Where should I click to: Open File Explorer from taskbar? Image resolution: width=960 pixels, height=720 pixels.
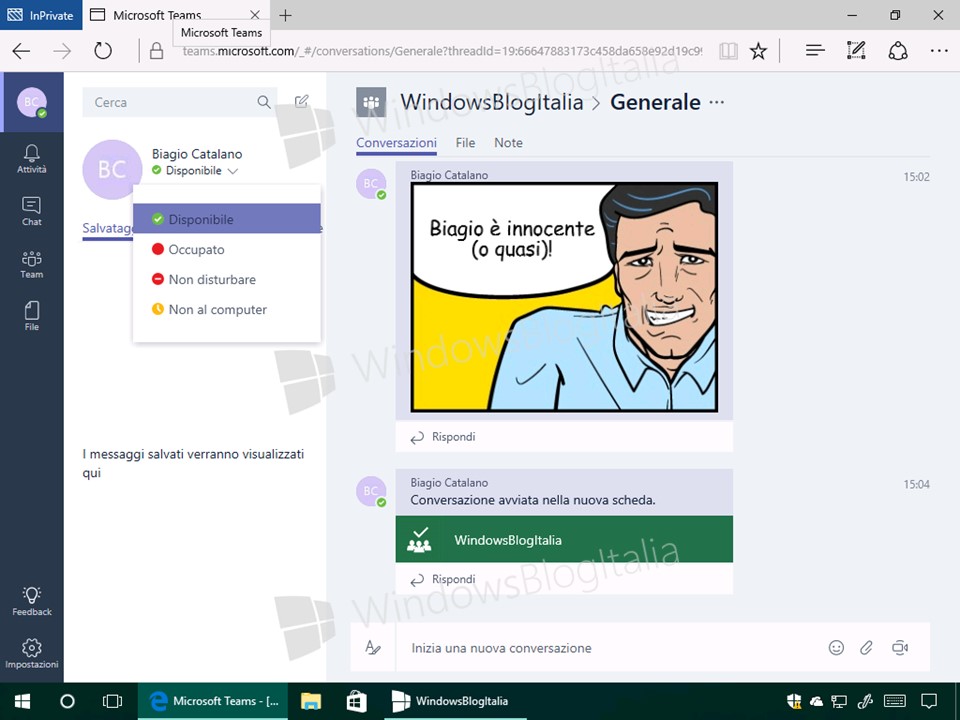point(311,701)
